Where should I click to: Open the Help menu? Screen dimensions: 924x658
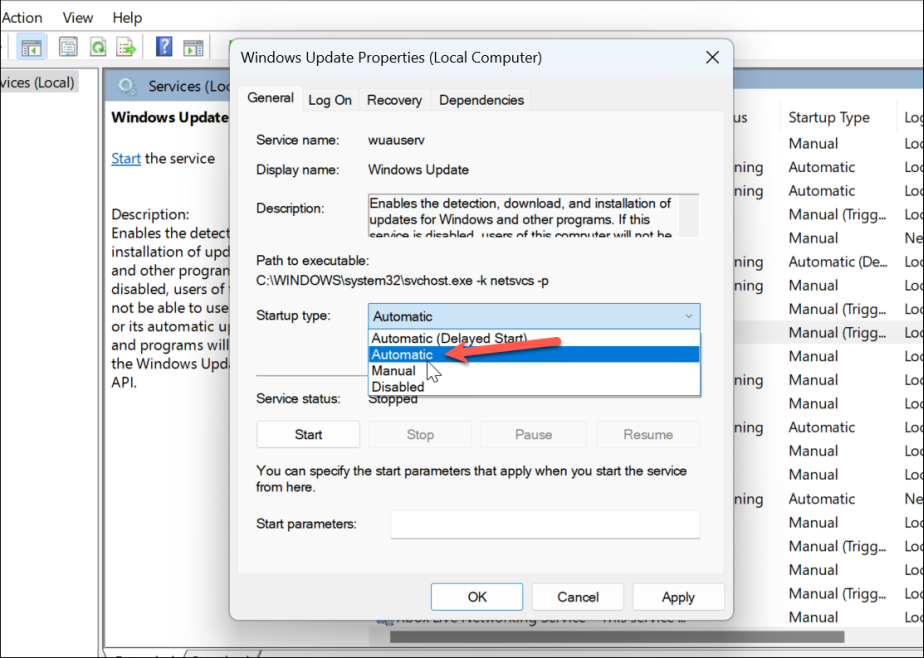[x=127, y=18]
